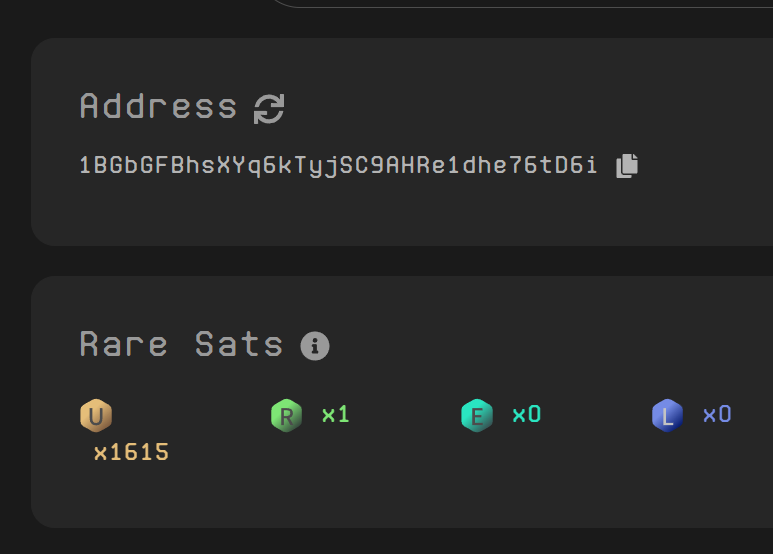
Task: Click the green Rare 'R' hexagon badge
Action: [x=286, y=414]
